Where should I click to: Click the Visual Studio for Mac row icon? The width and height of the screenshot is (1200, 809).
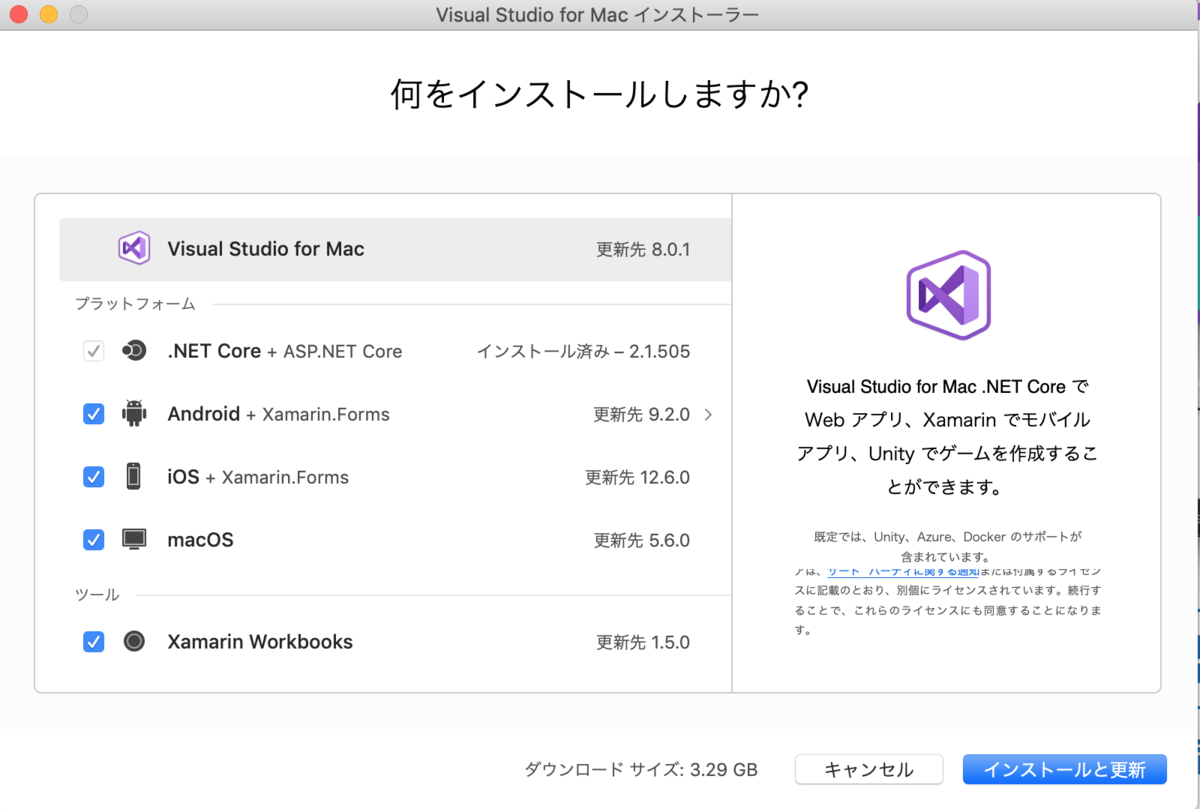(x=134, y=248)
